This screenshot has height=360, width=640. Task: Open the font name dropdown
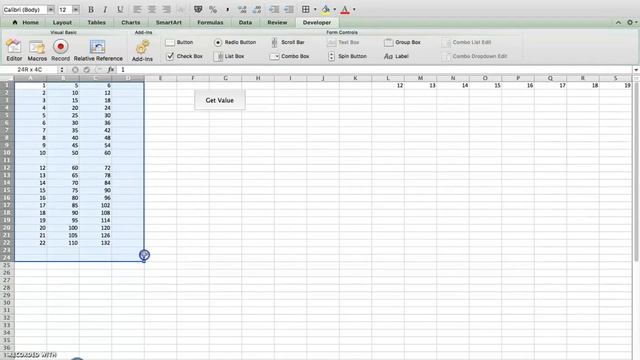pos(51,9)
